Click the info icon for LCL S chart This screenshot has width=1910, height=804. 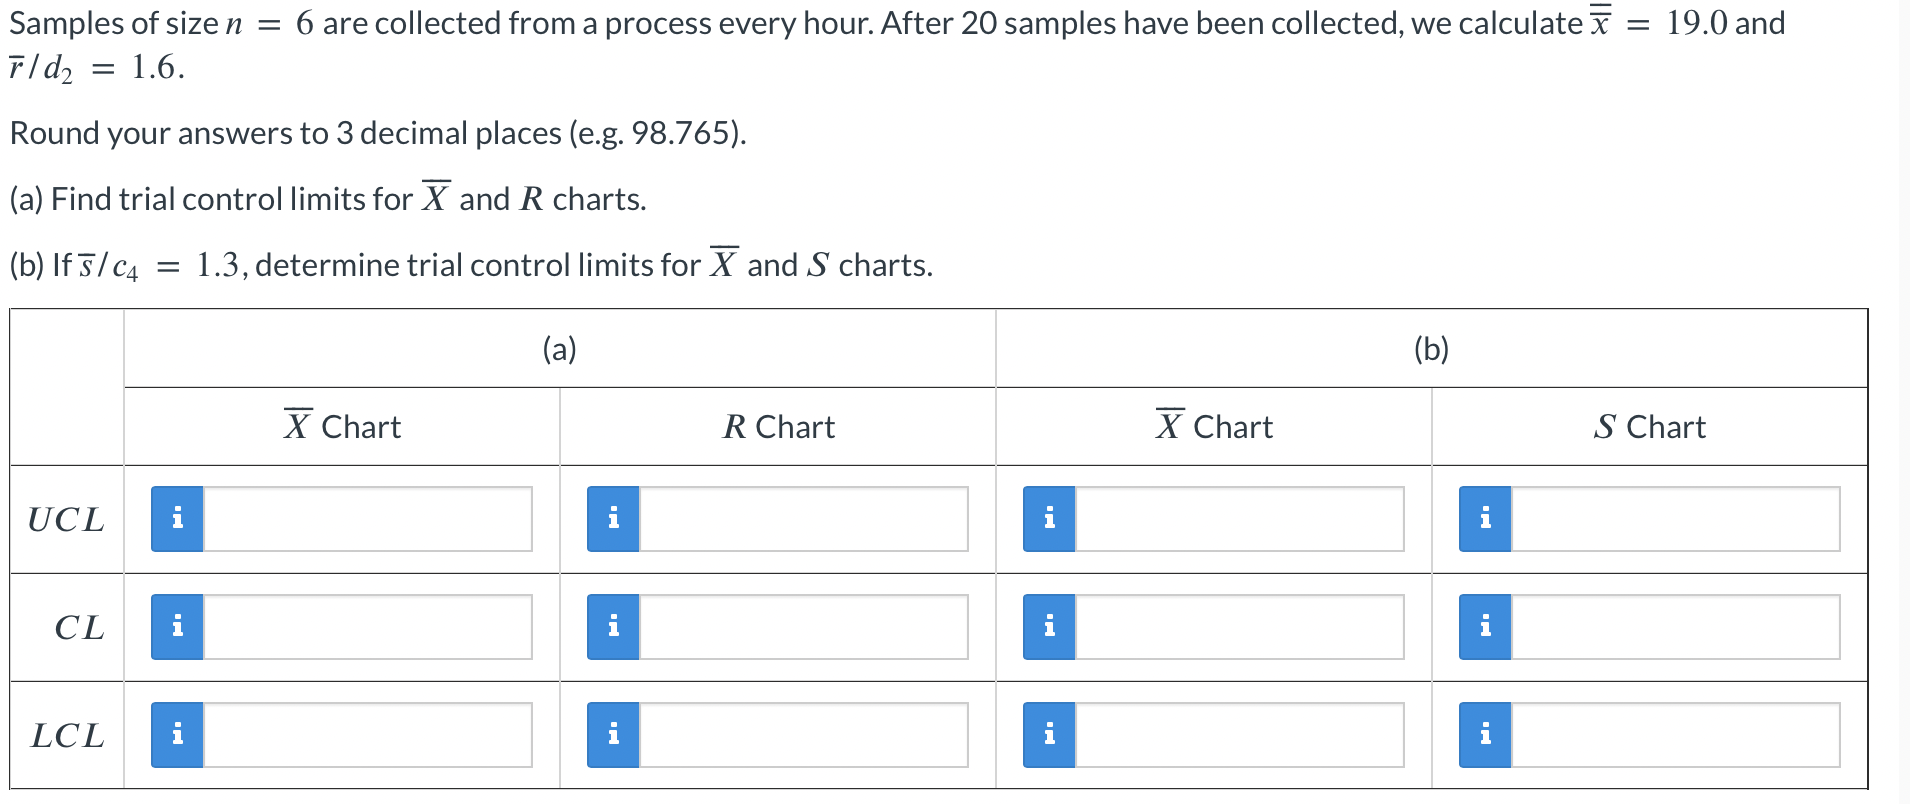point(1485,735)
